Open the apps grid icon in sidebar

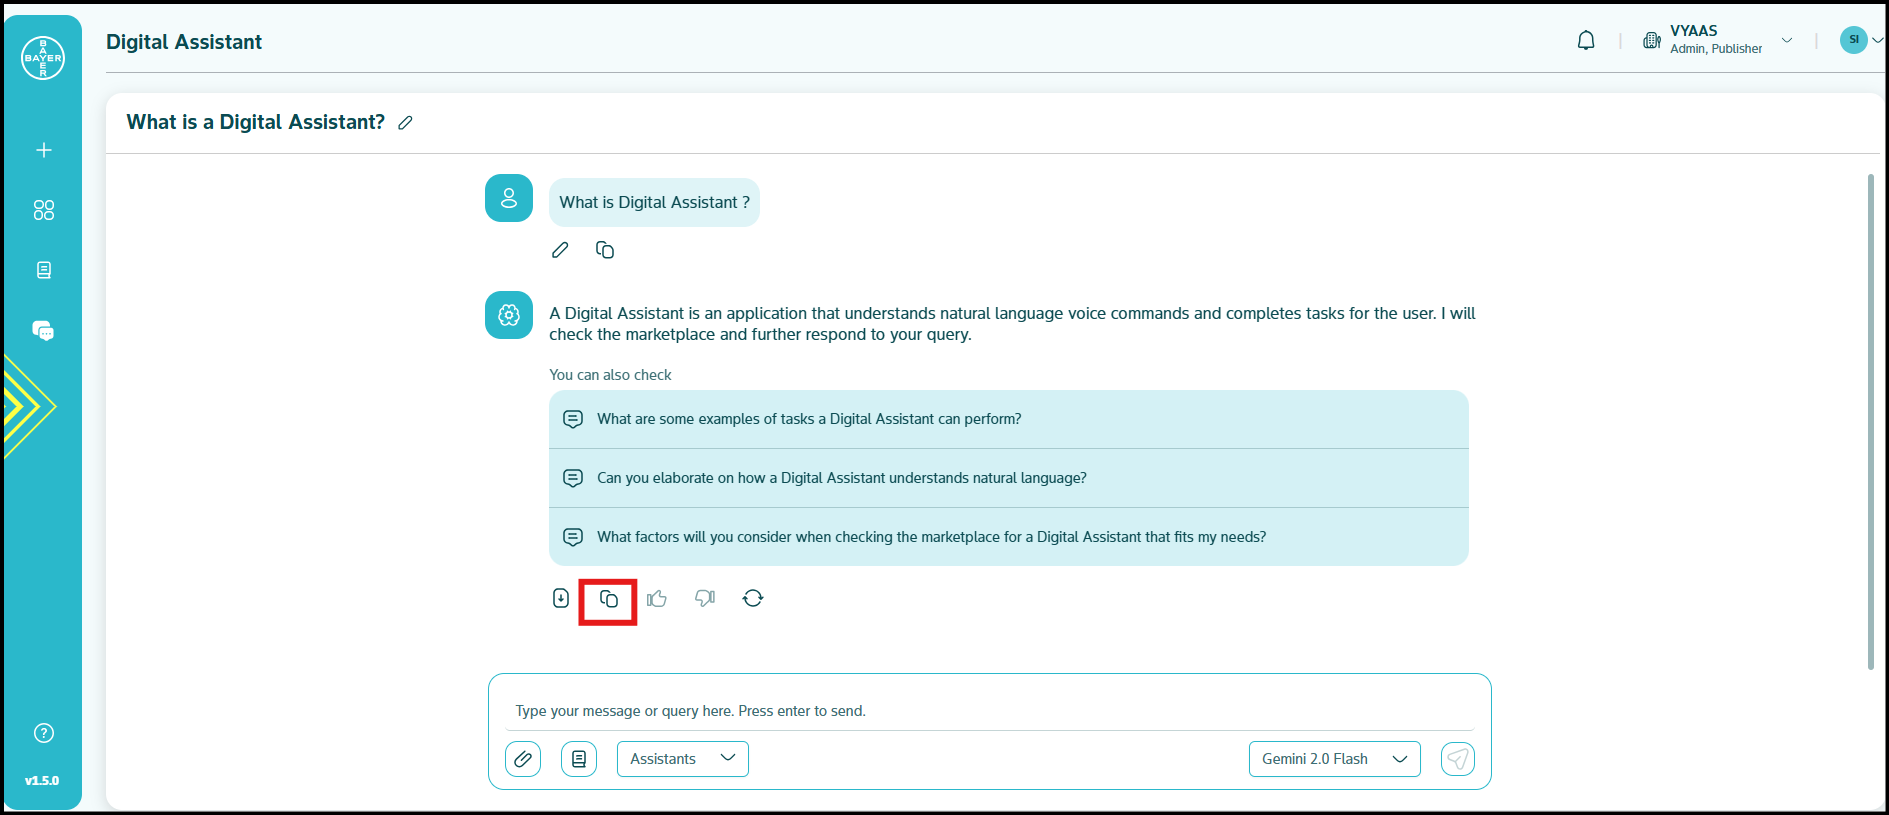44,210
